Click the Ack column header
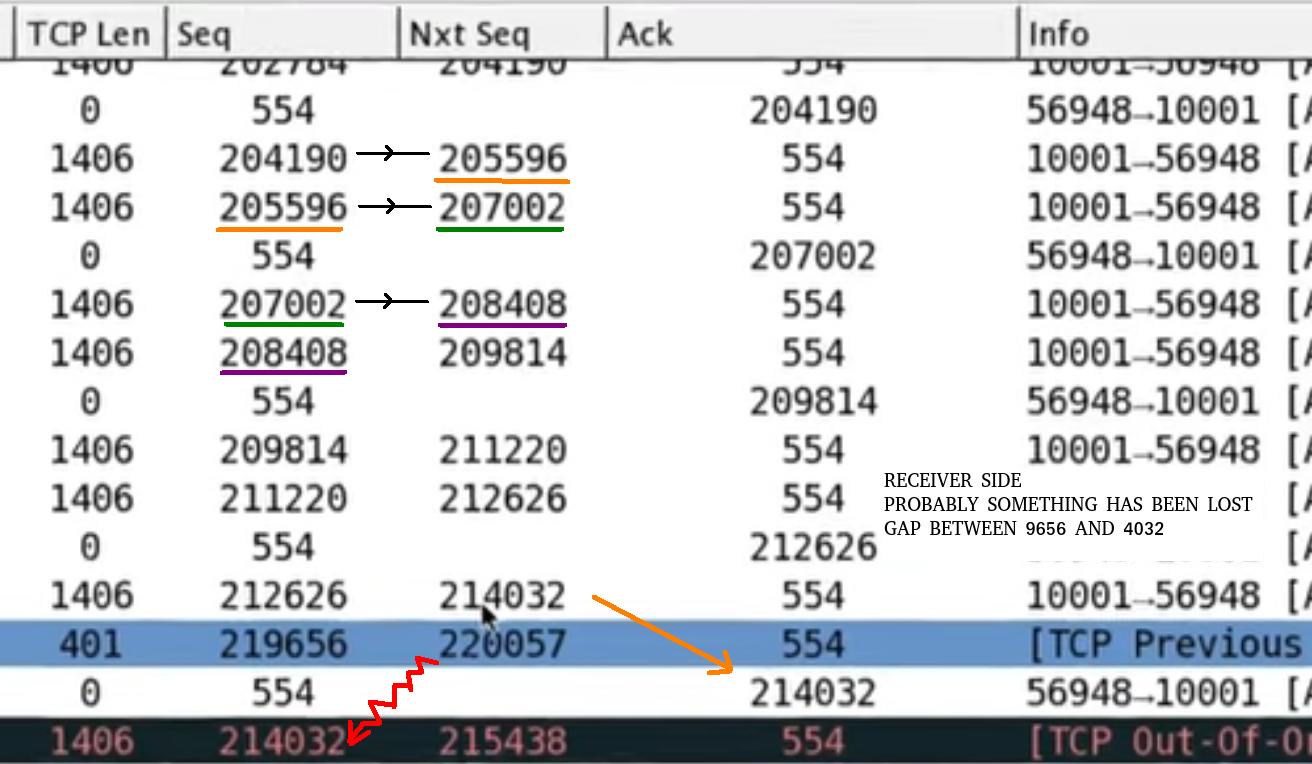 click(x=645, y=34)
